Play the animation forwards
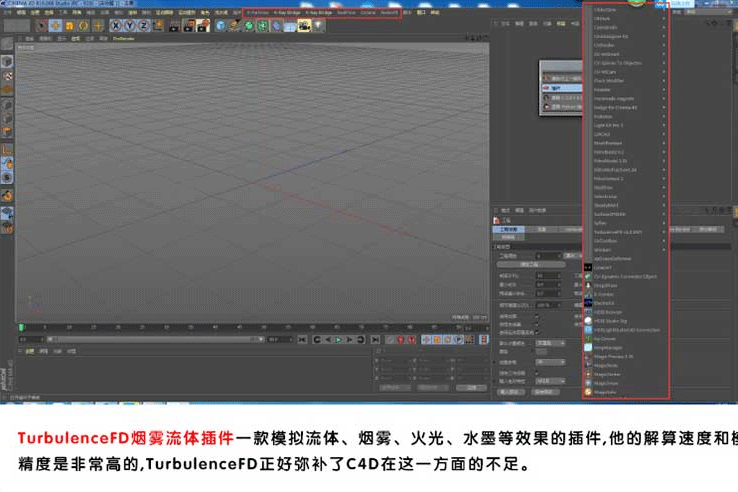738x492 pixels. point(338,339)
